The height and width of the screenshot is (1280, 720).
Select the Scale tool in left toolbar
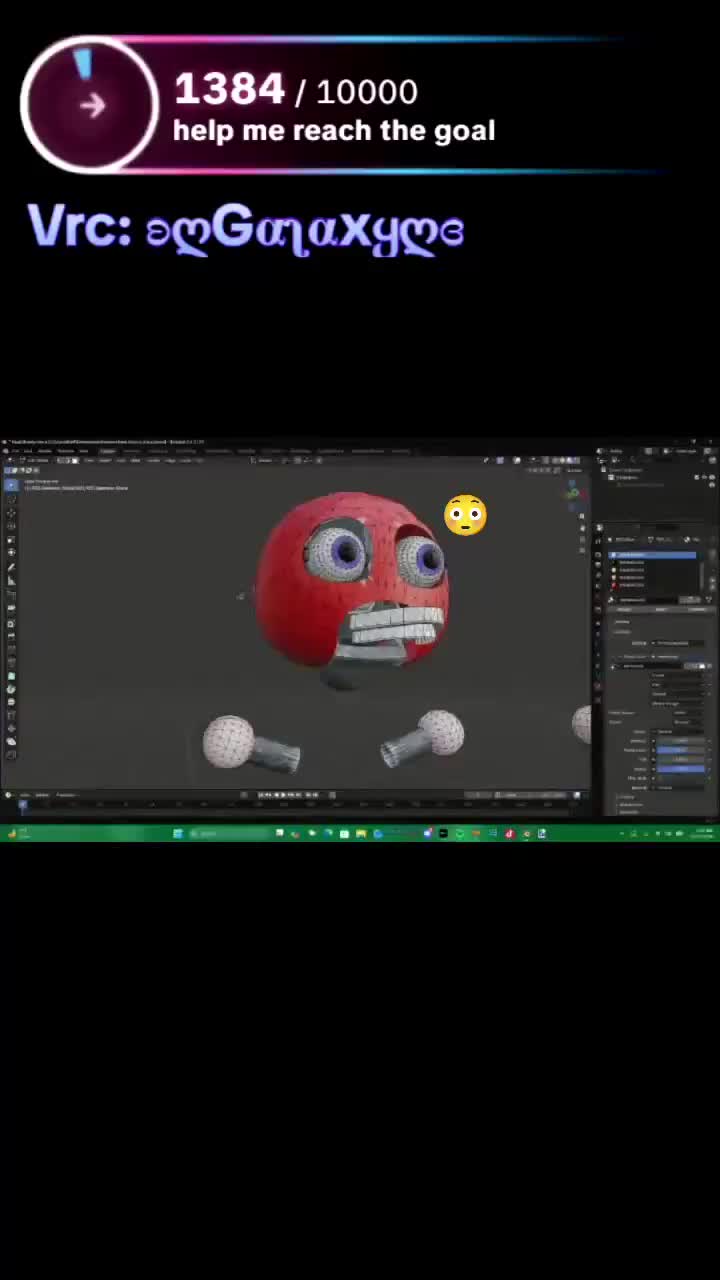point(11,539)
